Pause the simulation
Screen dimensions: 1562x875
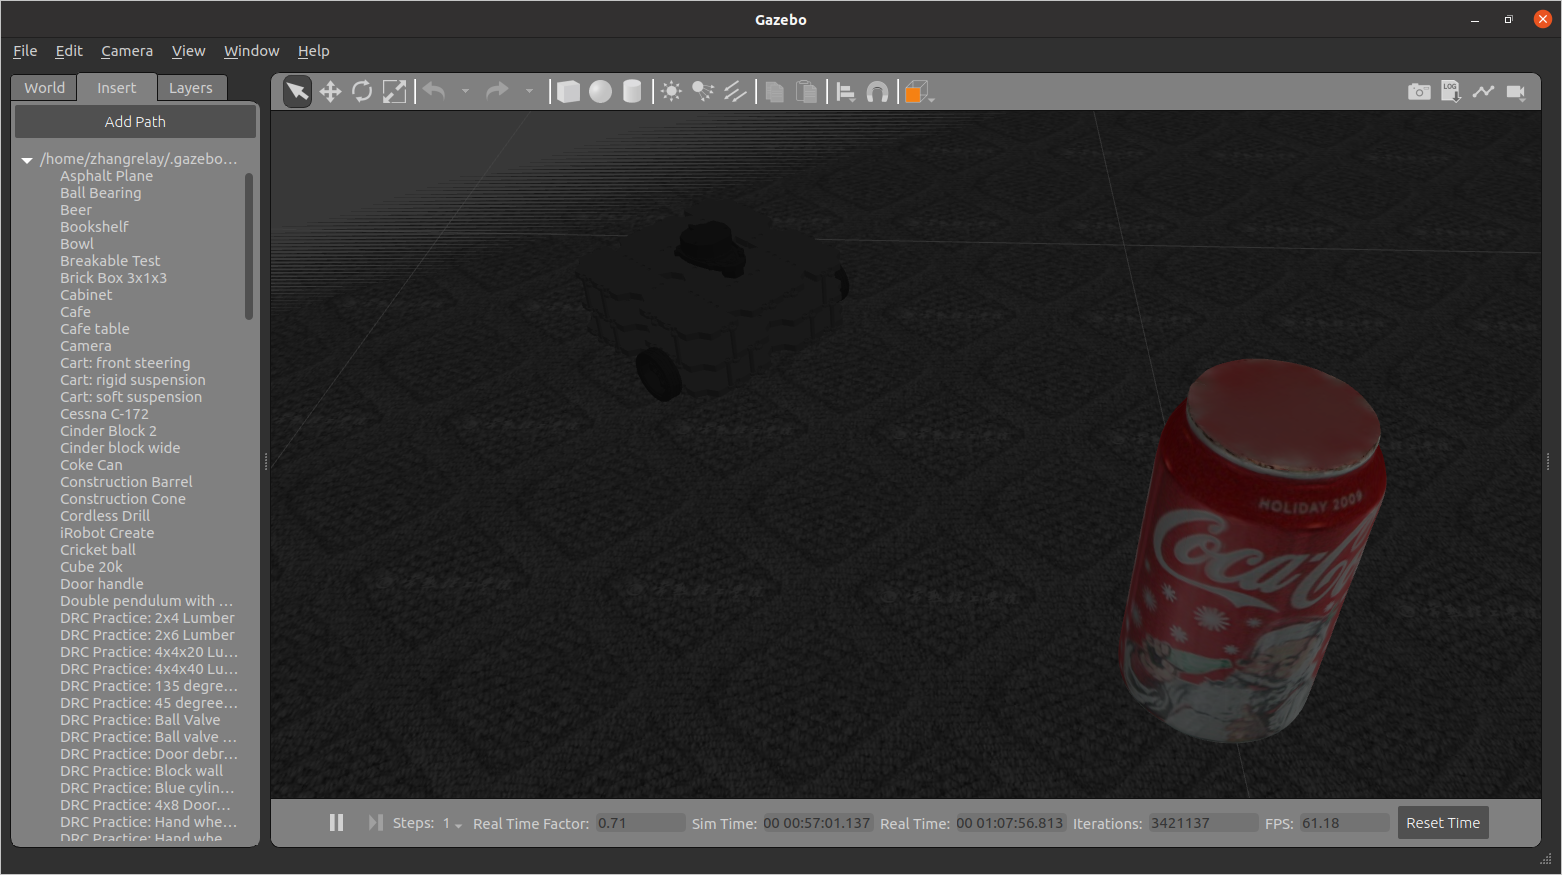pyautogui.click(x=336, y=822)
